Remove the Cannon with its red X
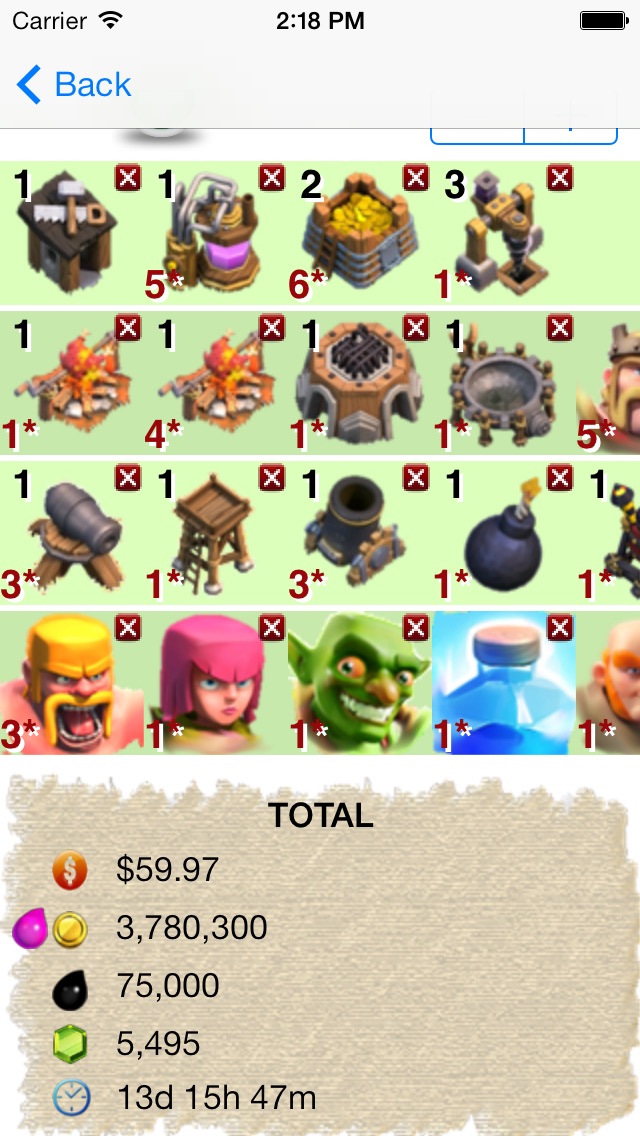This screenshot has width=640, height=1136. tap(128, 478)
